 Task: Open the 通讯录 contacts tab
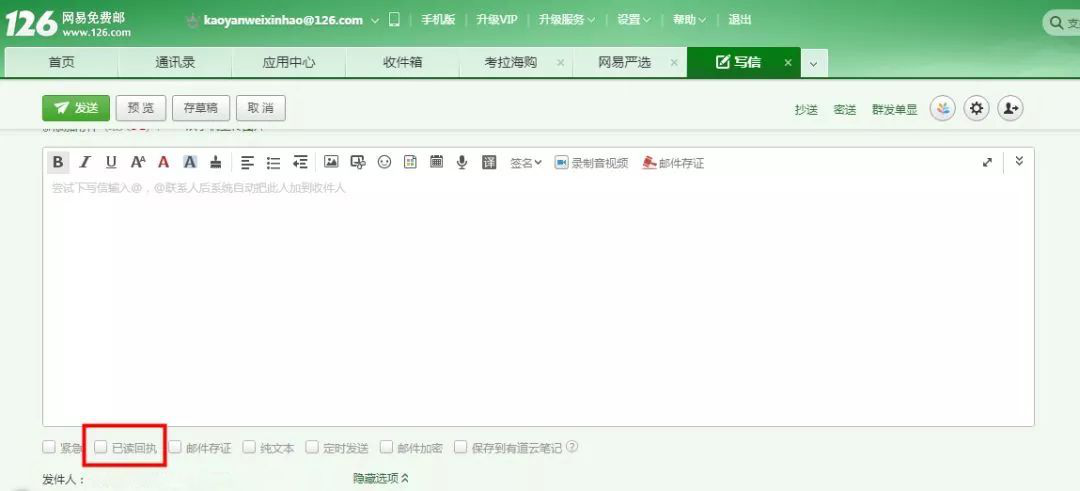click(175, 62)
